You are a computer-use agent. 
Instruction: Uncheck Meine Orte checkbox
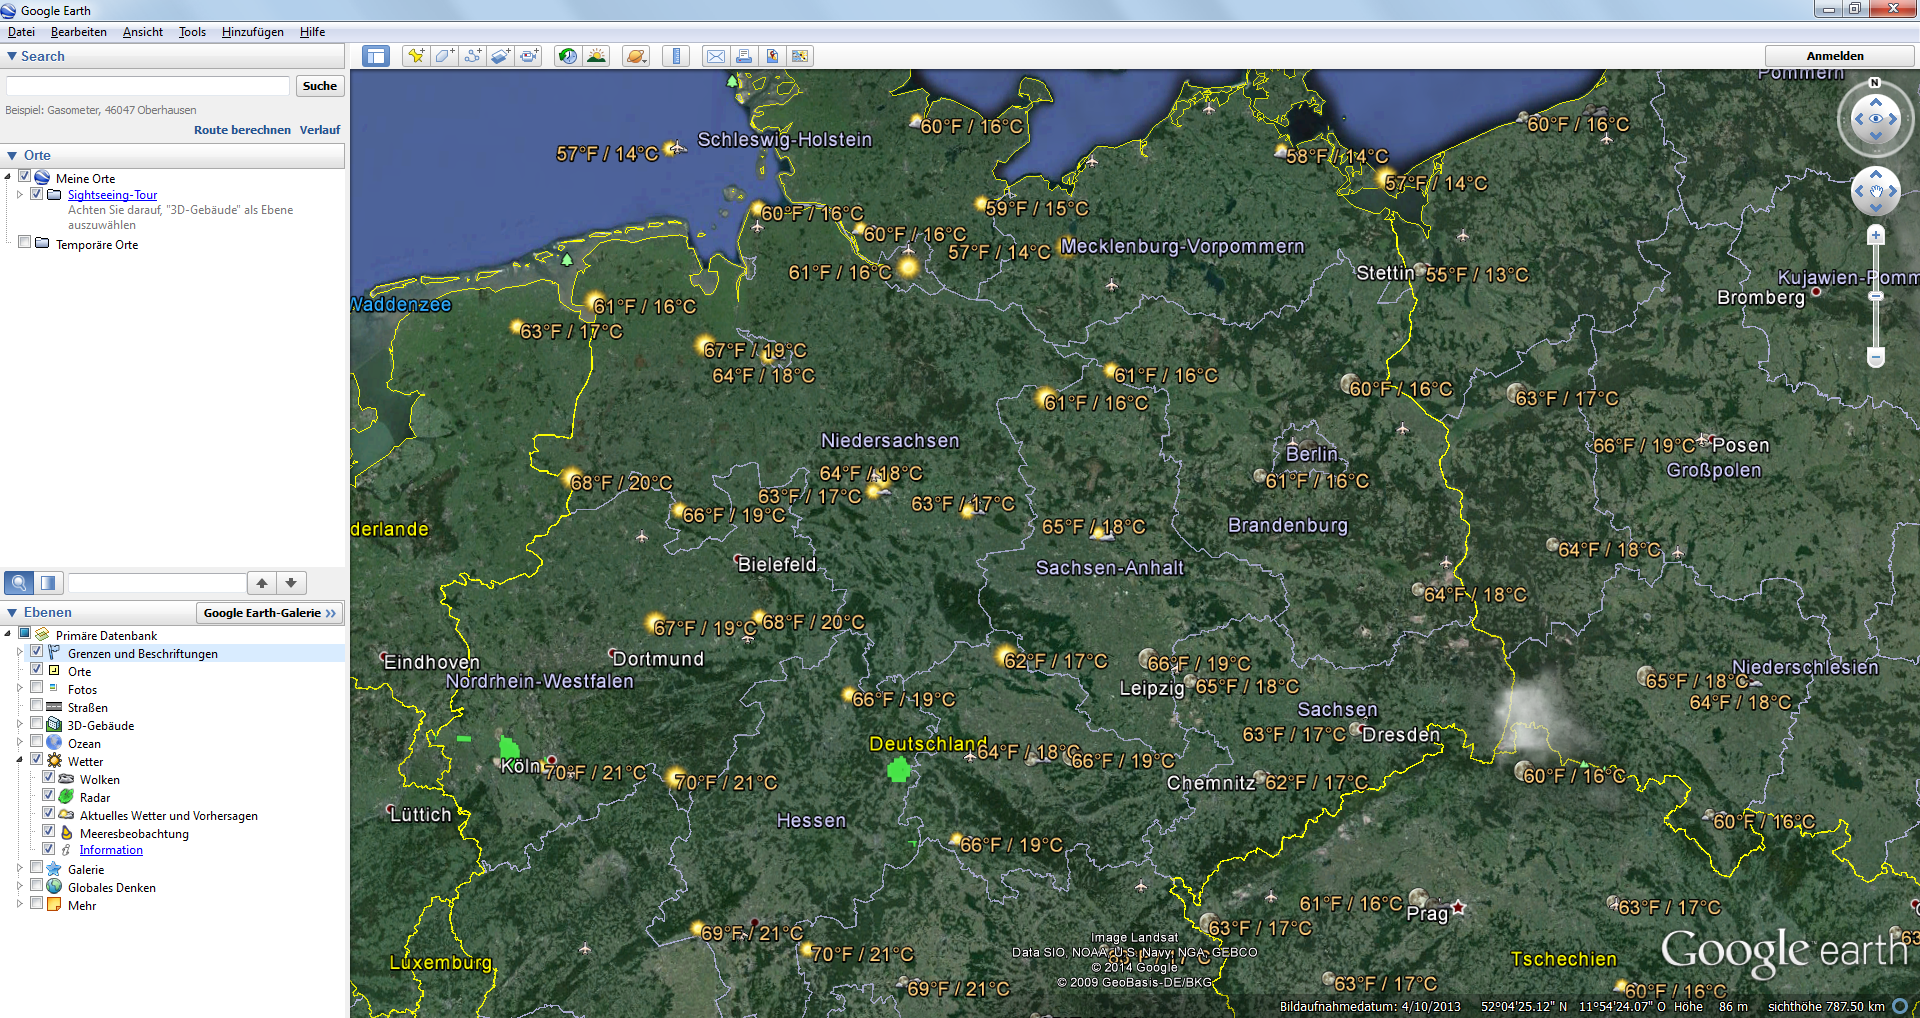pos(25,176)
